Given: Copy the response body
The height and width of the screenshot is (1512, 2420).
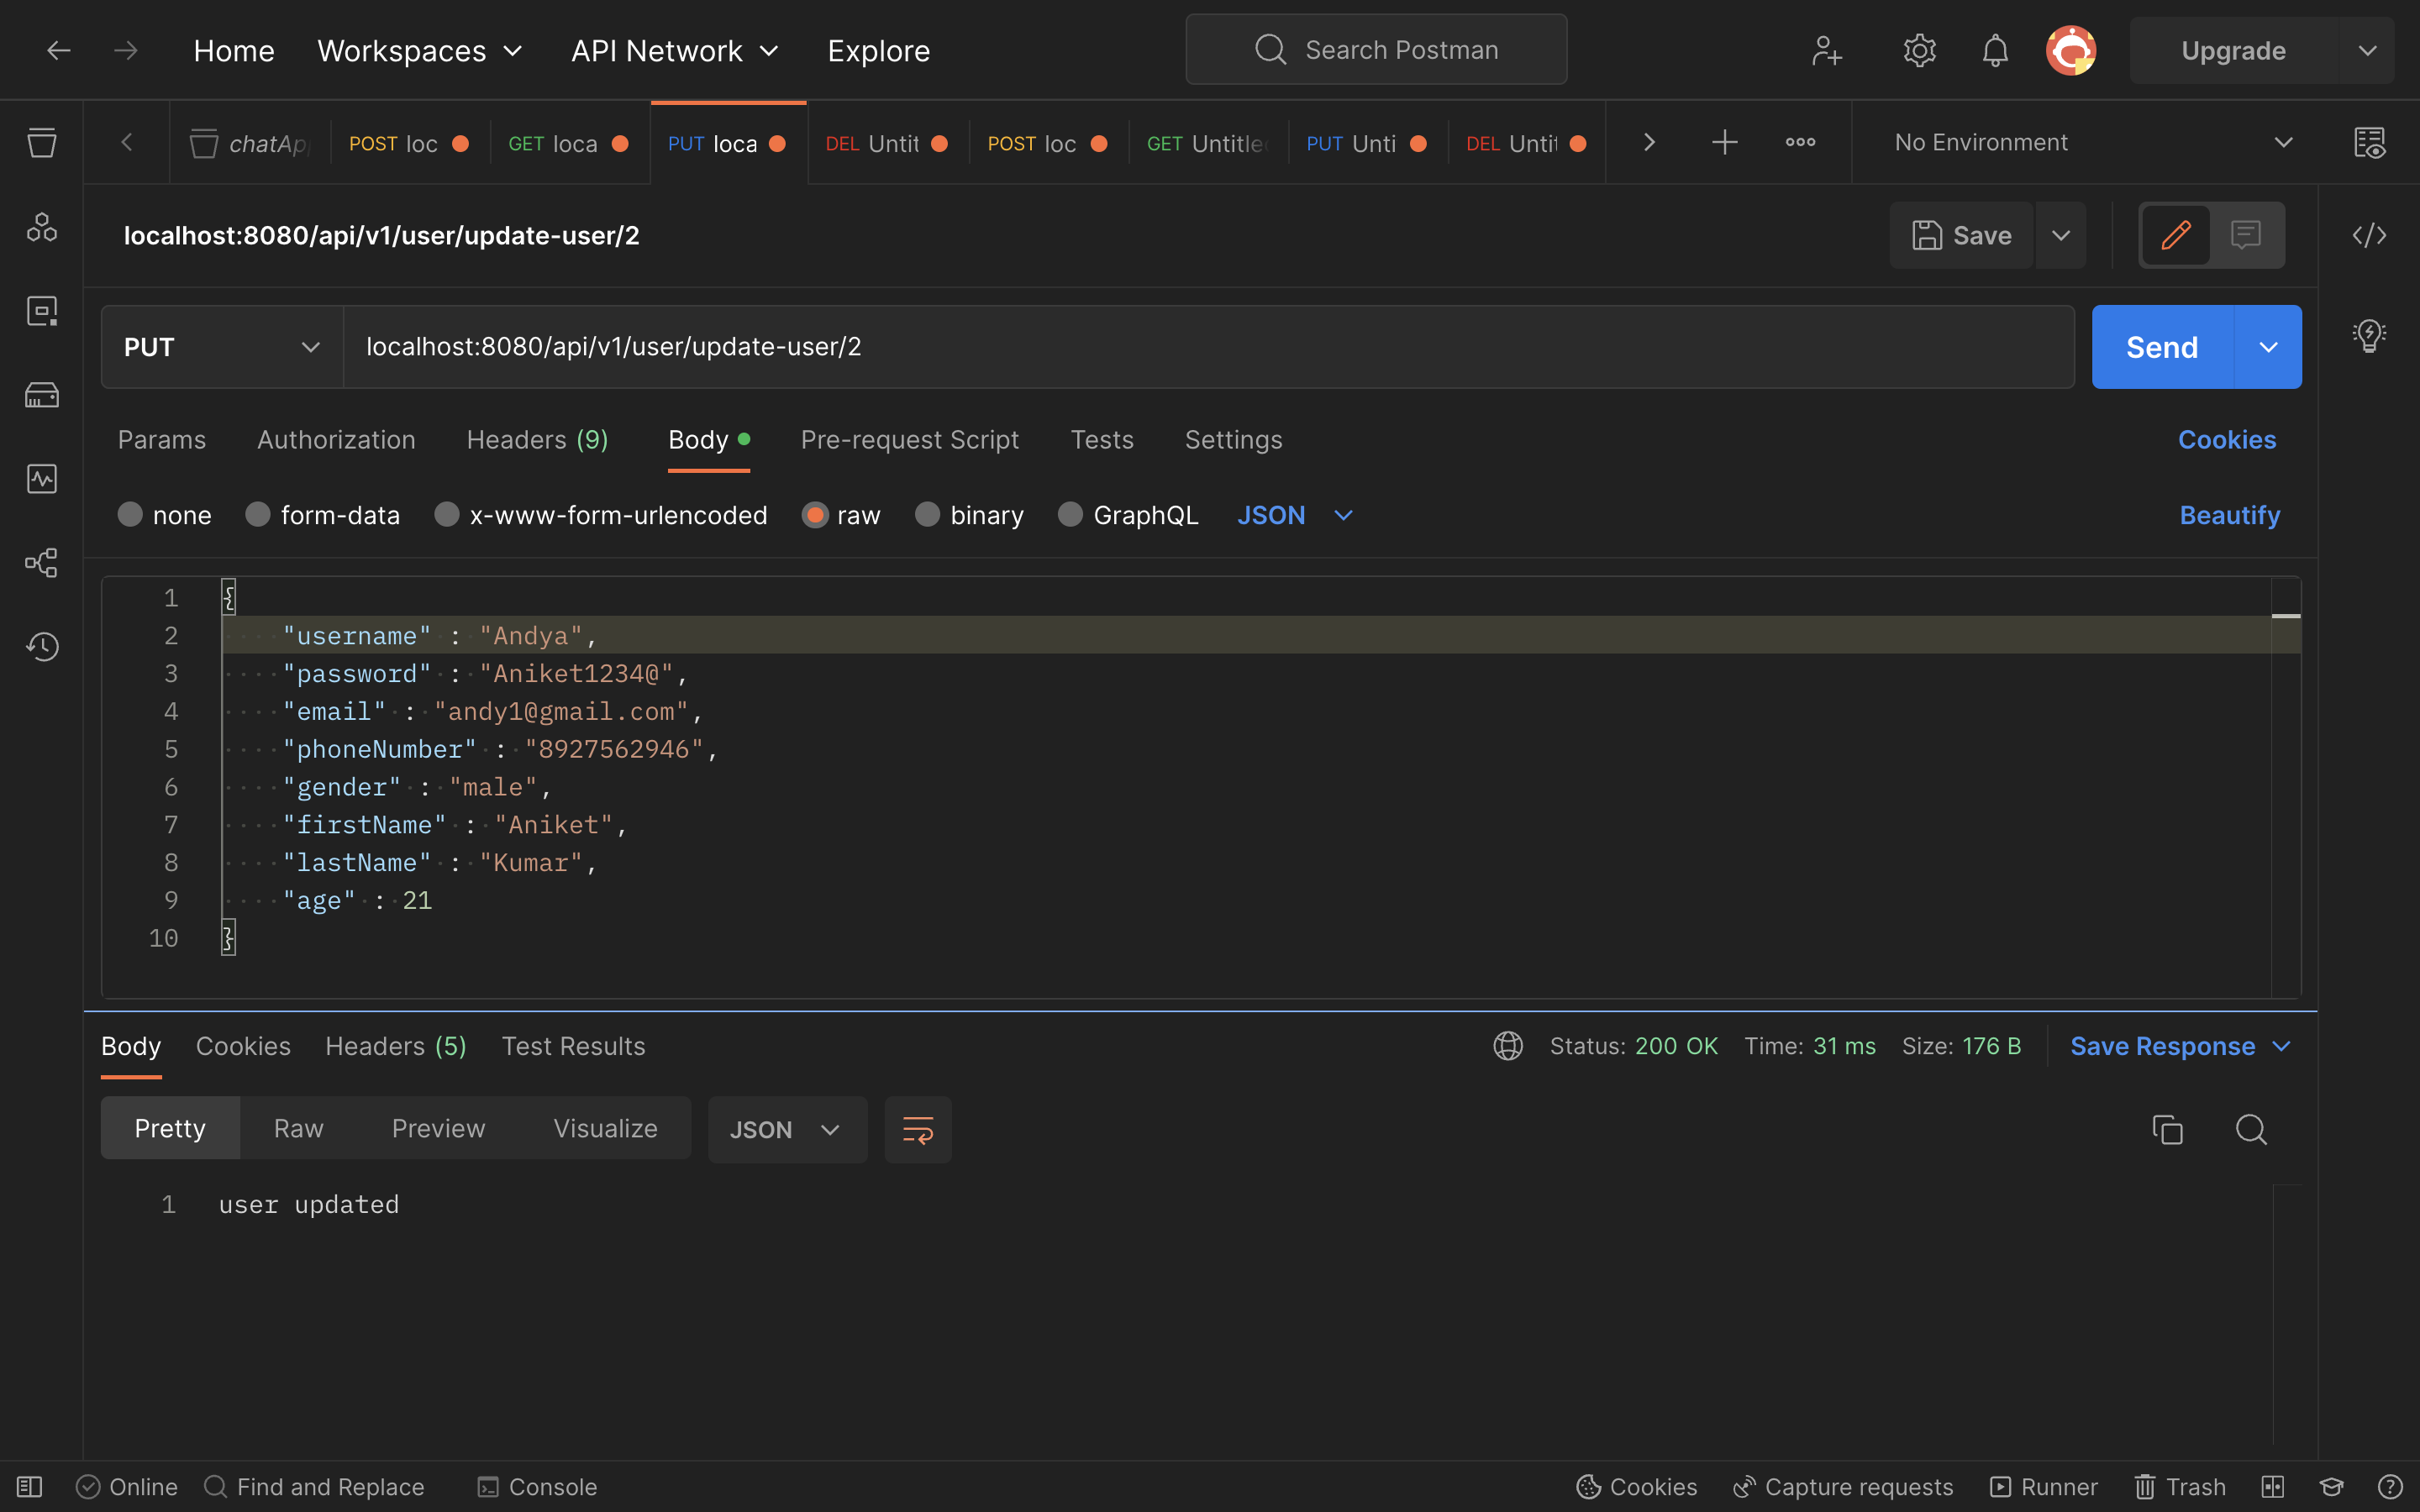Looking at the screenshot, I should pos(2166,1129).
